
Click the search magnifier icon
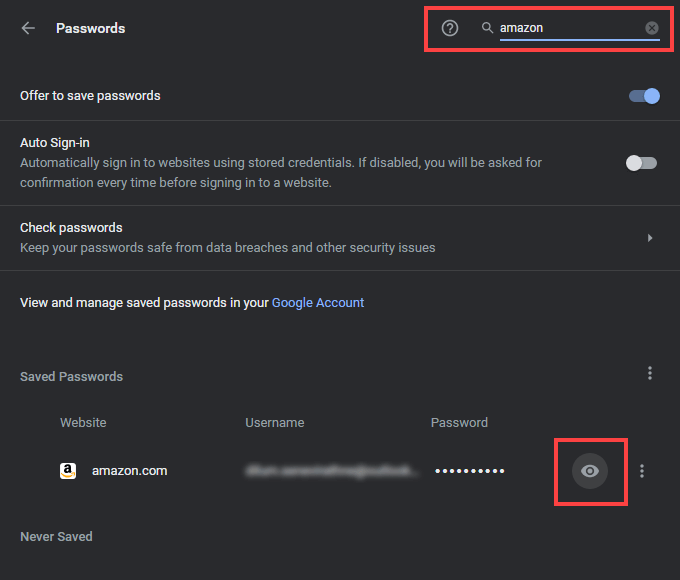pos(488,28)
